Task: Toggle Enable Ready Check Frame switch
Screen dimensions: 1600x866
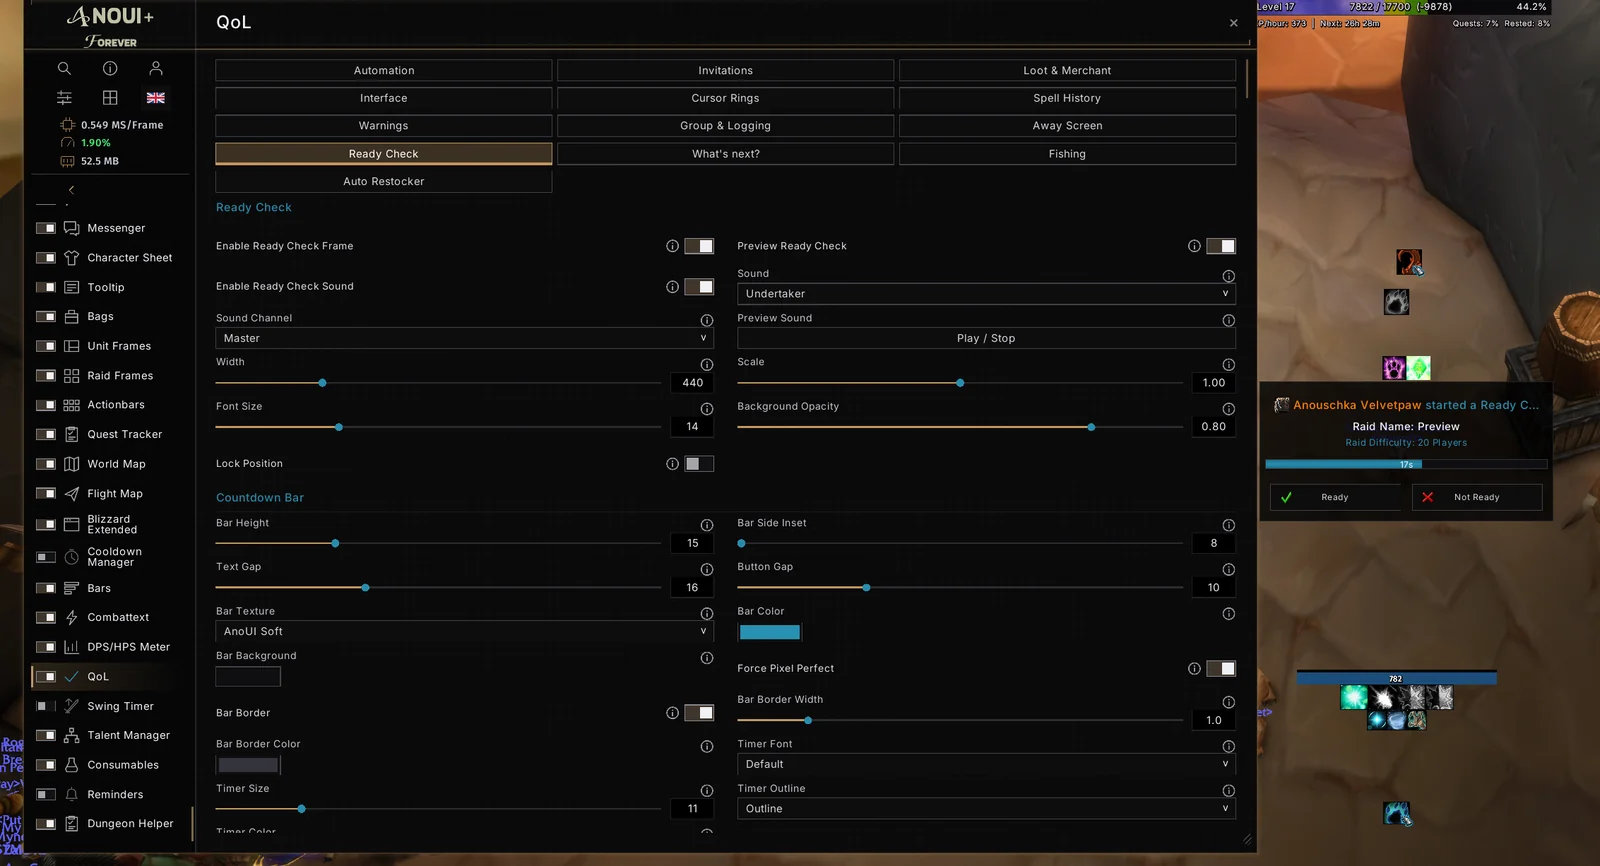Action: point(699,246)
